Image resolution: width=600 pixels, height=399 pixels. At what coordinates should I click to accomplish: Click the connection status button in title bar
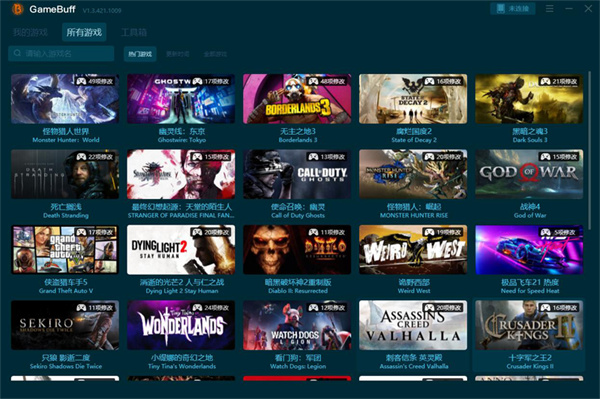point(513,8)
